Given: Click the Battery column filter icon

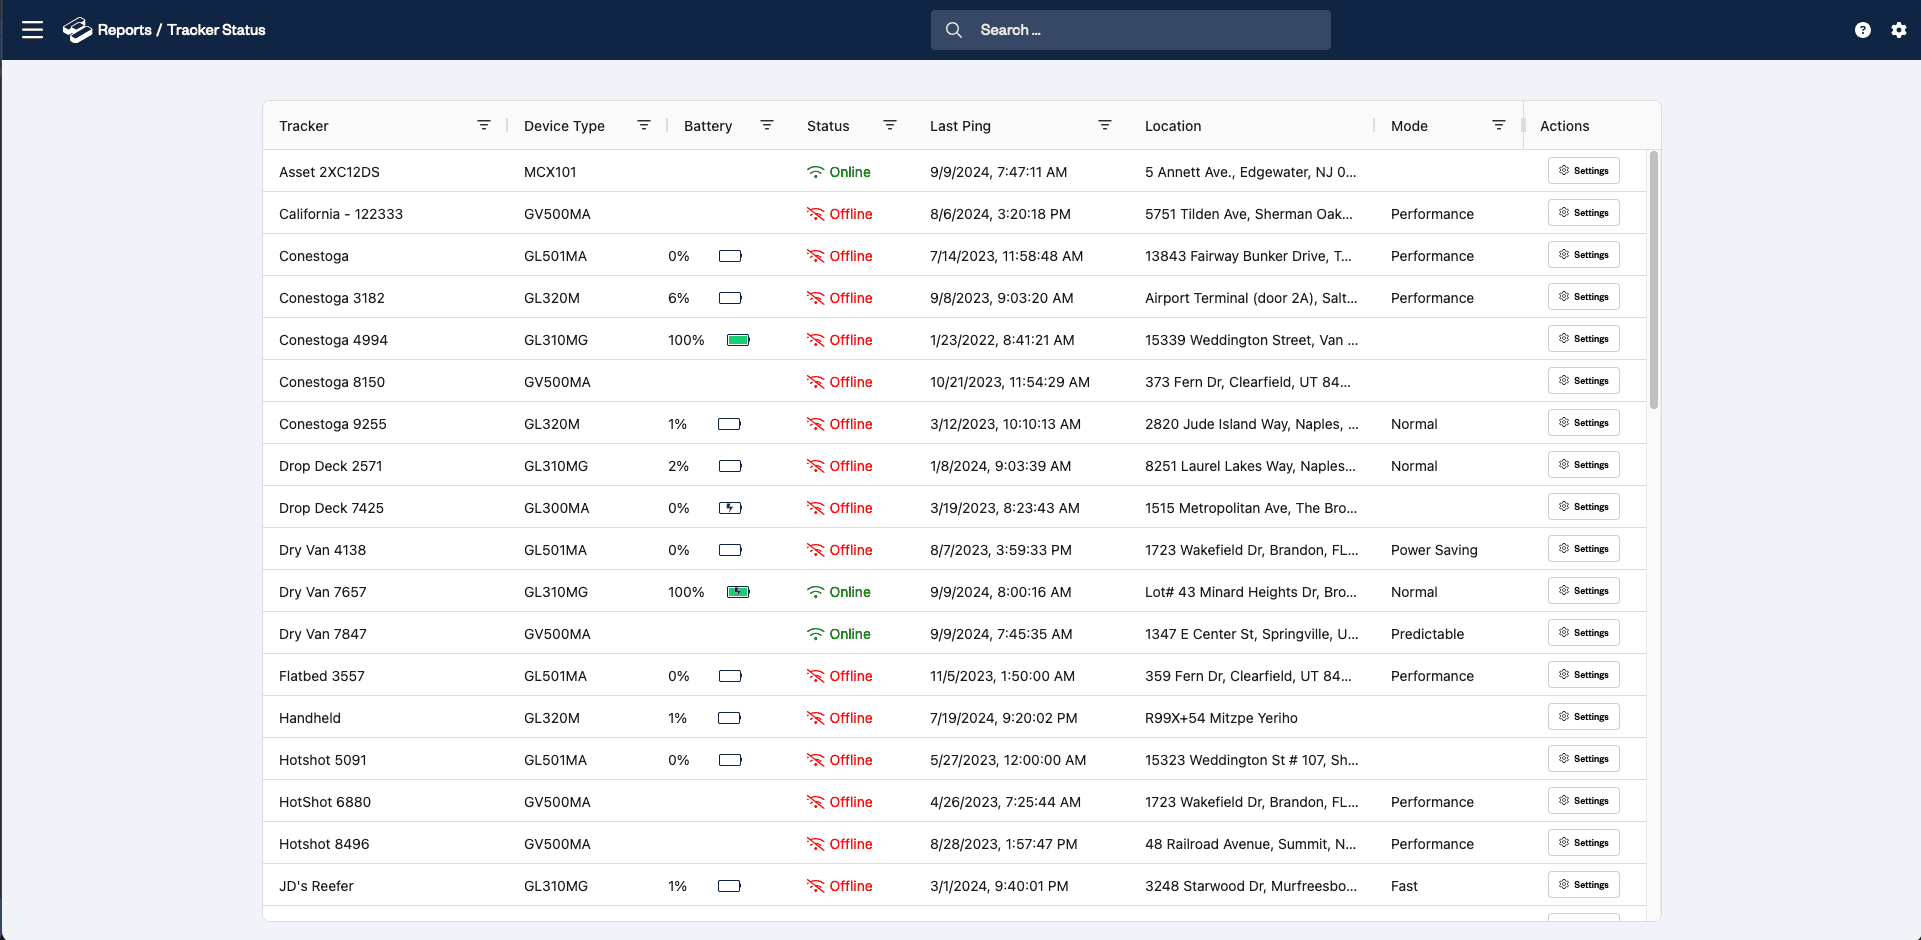Looking at the screenshot, I should 767,125.
